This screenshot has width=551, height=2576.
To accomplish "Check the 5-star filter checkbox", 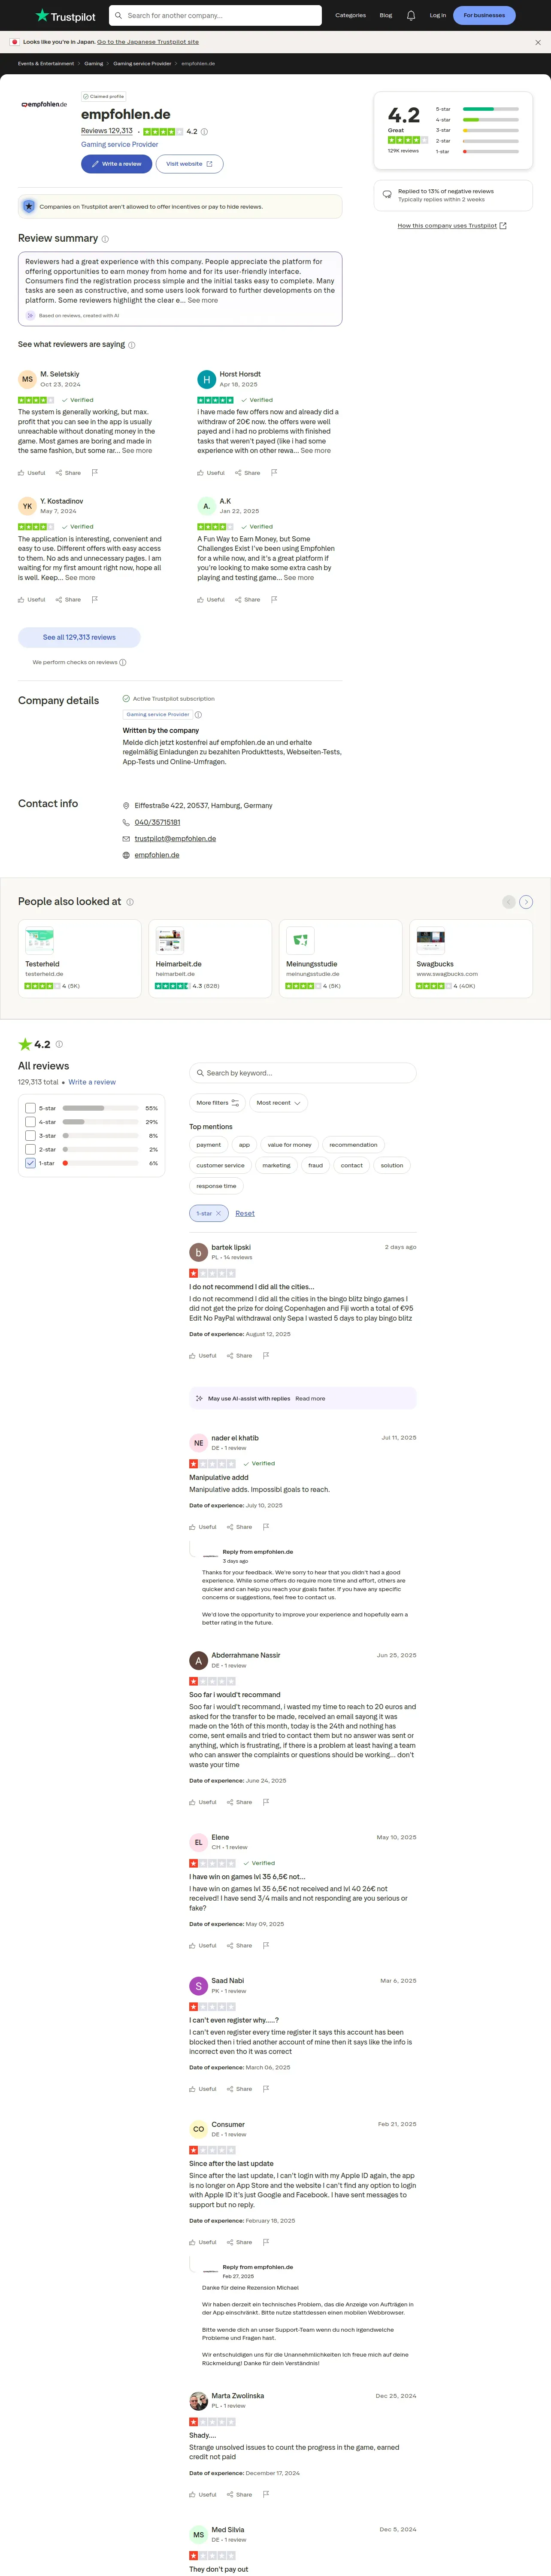I will click(30, 1108).
